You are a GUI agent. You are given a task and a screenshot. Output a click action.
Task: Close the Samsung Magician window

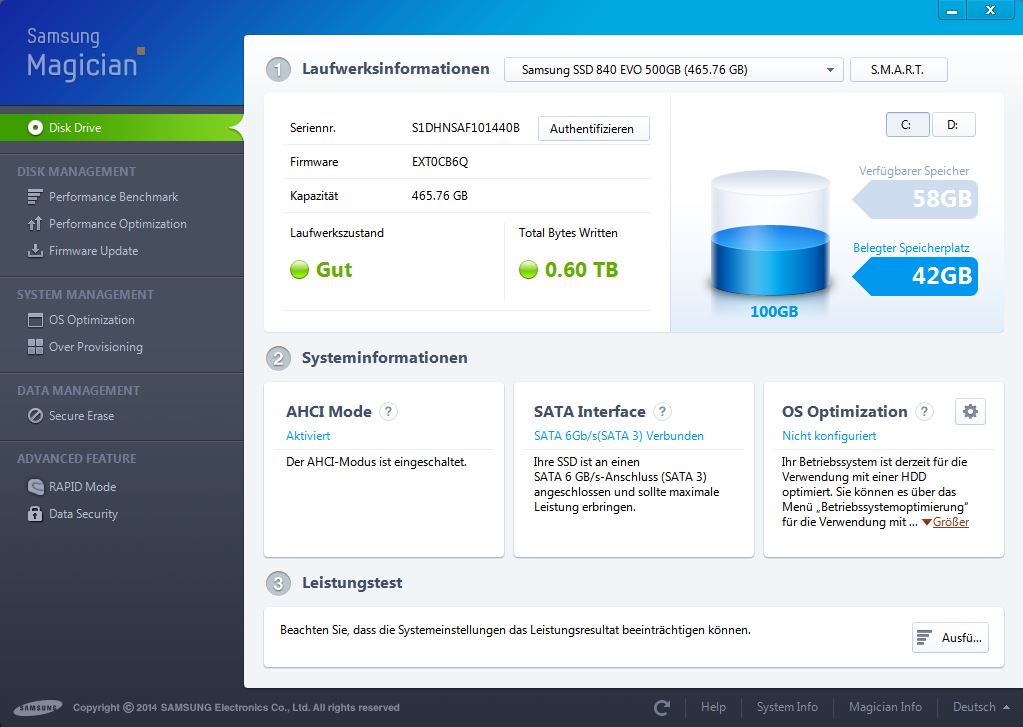(x=990, y=10)
